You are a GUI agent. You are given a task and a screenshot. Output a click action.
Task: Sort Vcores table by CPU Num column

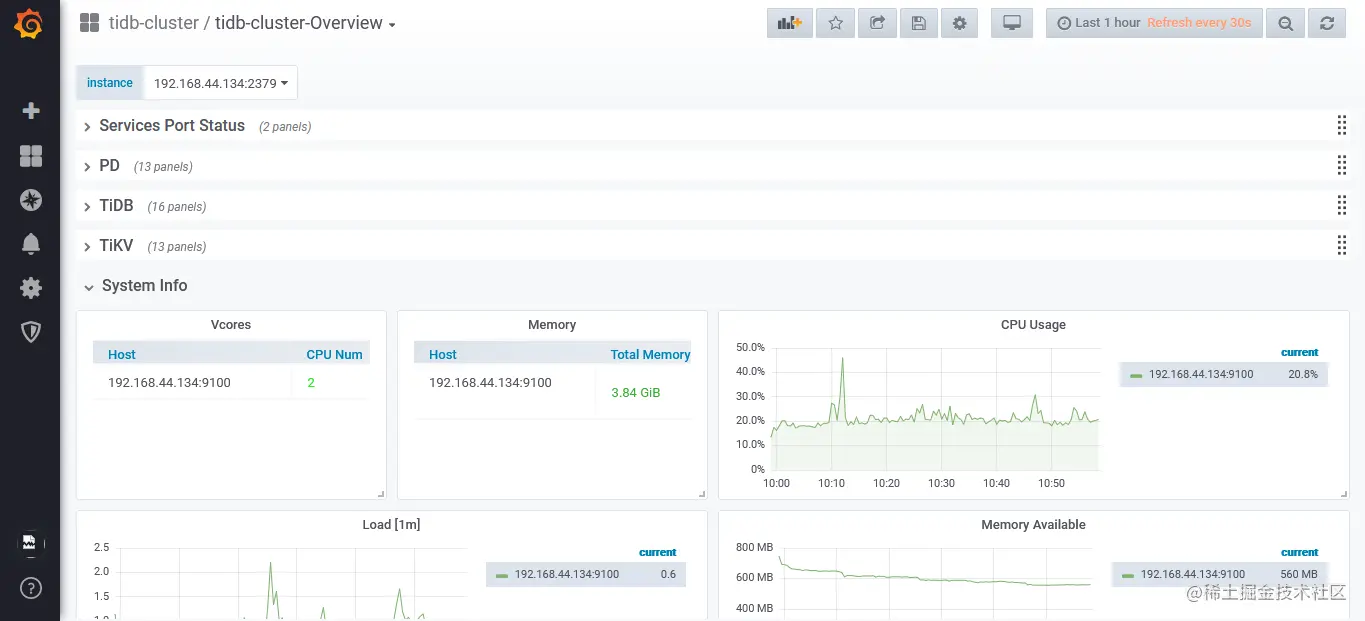point(334,354)
